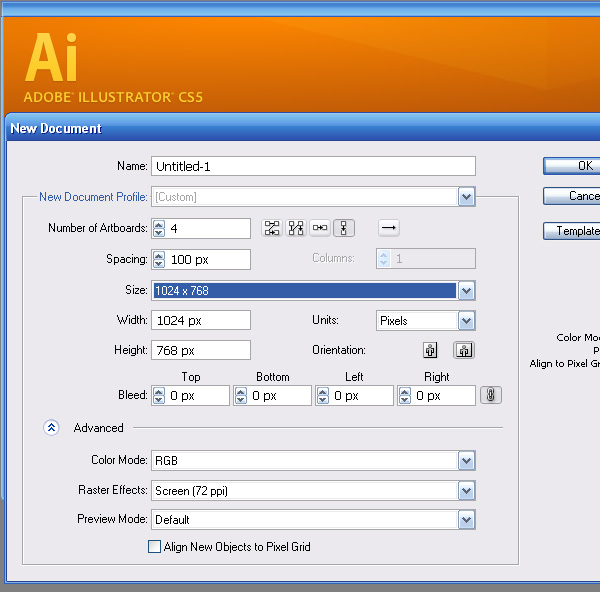
Task: Open the New Document Profile dropdown
Action: 466,197
